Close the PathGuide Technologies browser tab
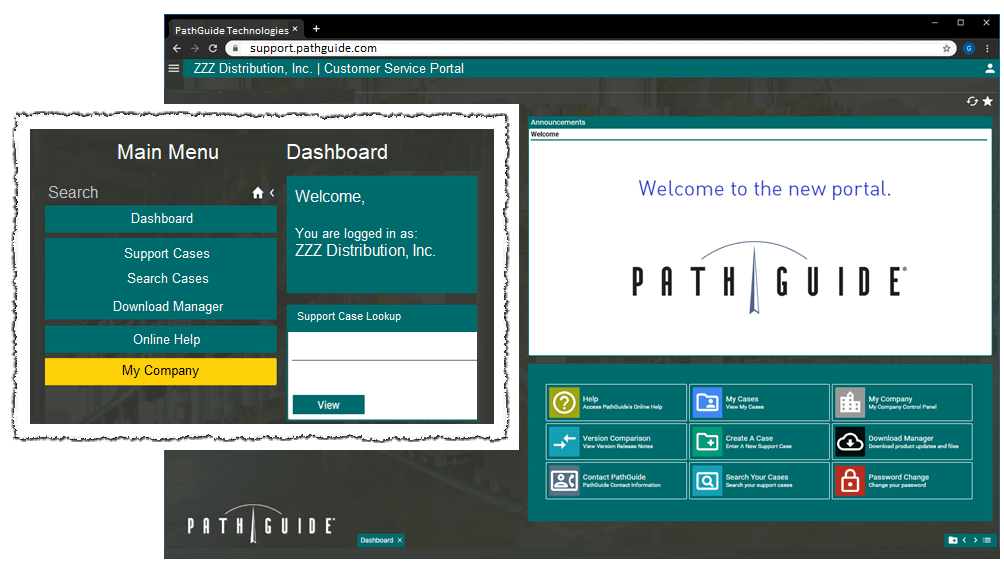Viewport: 1004px width, 564px height. click(x=295, y=29)
